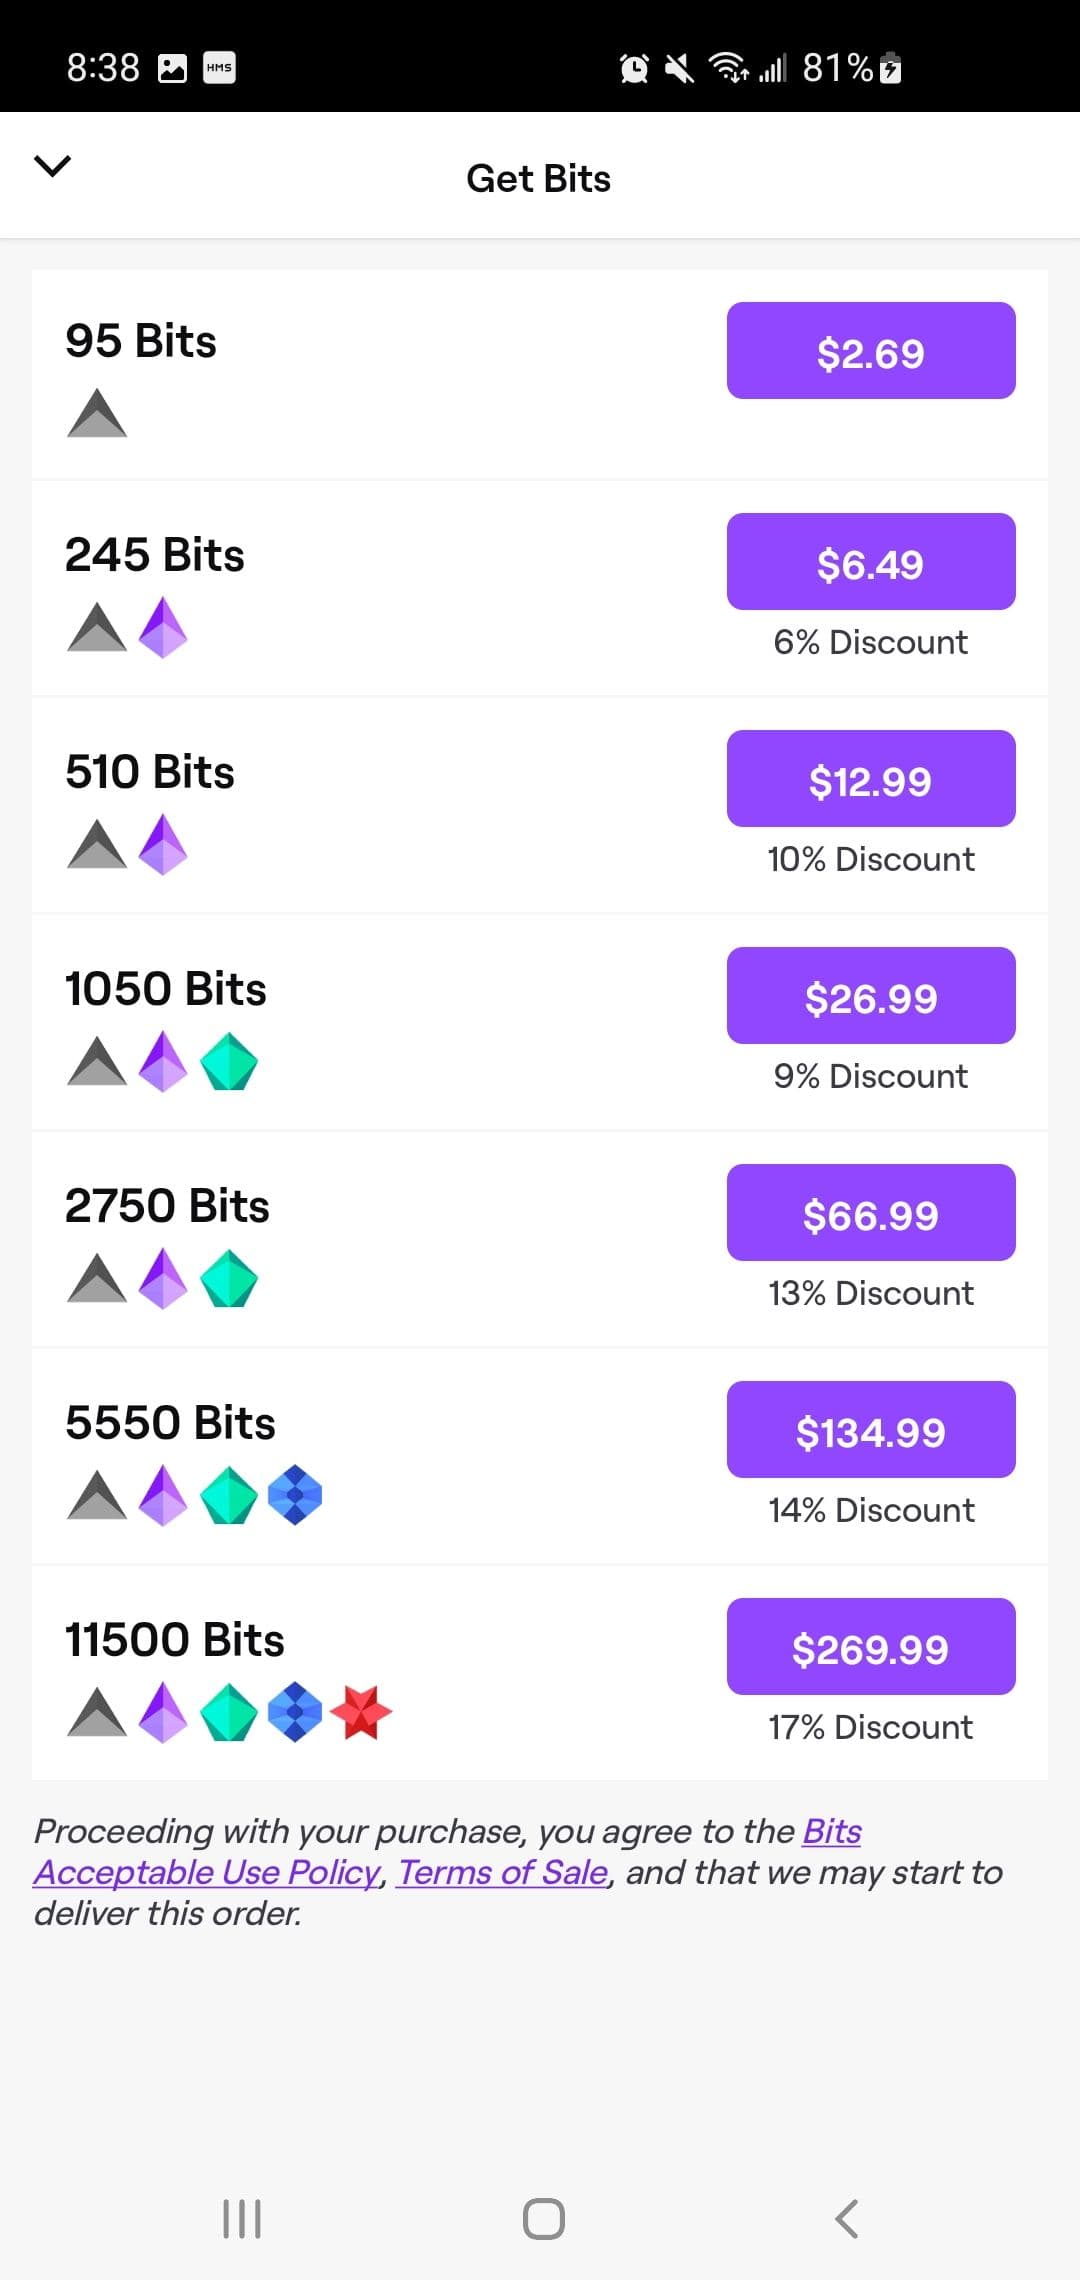Image resolution: width=1080 pixels, height=2280 pixels.
Task: Tap the green gem in 2750 Bits row
Action: point(229,1278)
